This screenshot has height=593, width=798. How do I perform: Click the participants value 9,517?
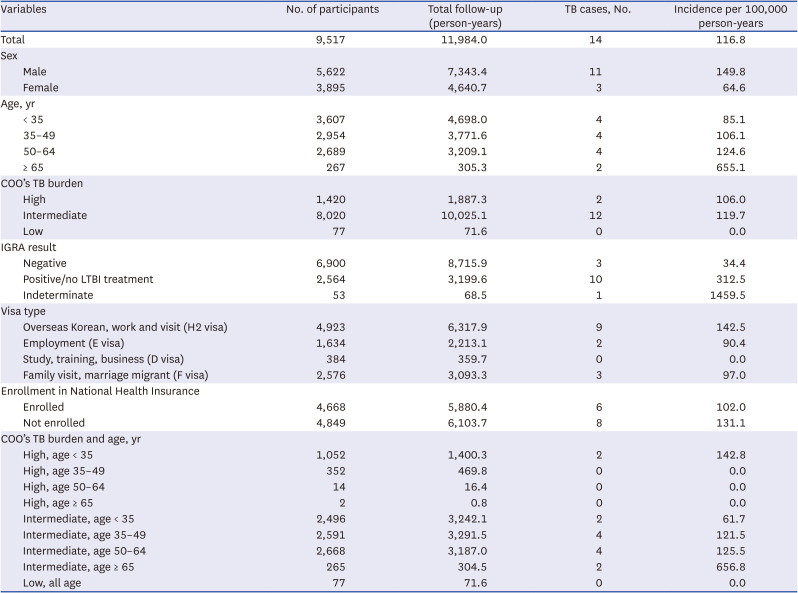[333, 40]
